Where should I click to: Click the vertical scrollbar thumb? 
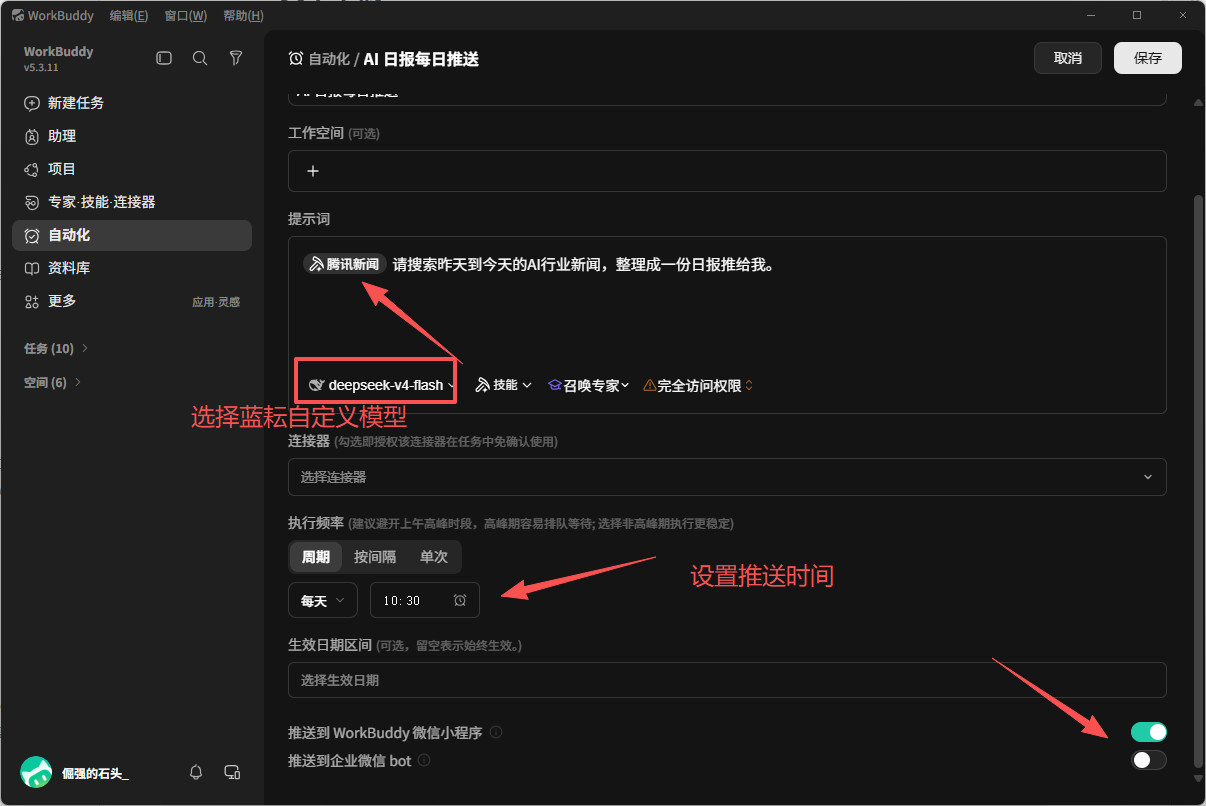1199,482
